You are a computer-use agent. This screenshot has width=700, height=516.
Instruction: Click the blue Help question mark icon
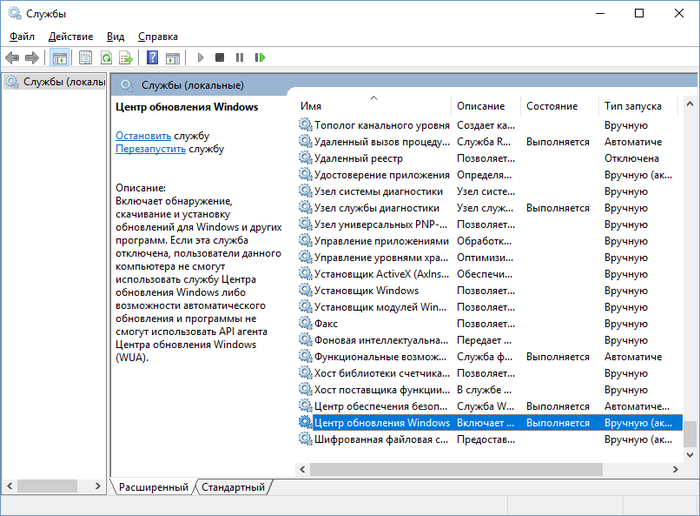[x=152, y=58]
